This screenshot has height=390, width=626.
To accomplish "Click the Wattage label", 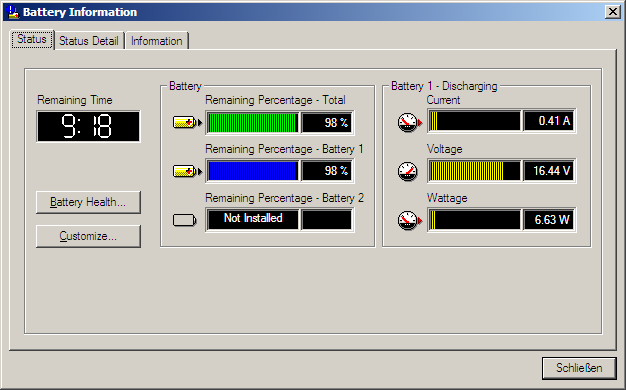I will (447, 198).
